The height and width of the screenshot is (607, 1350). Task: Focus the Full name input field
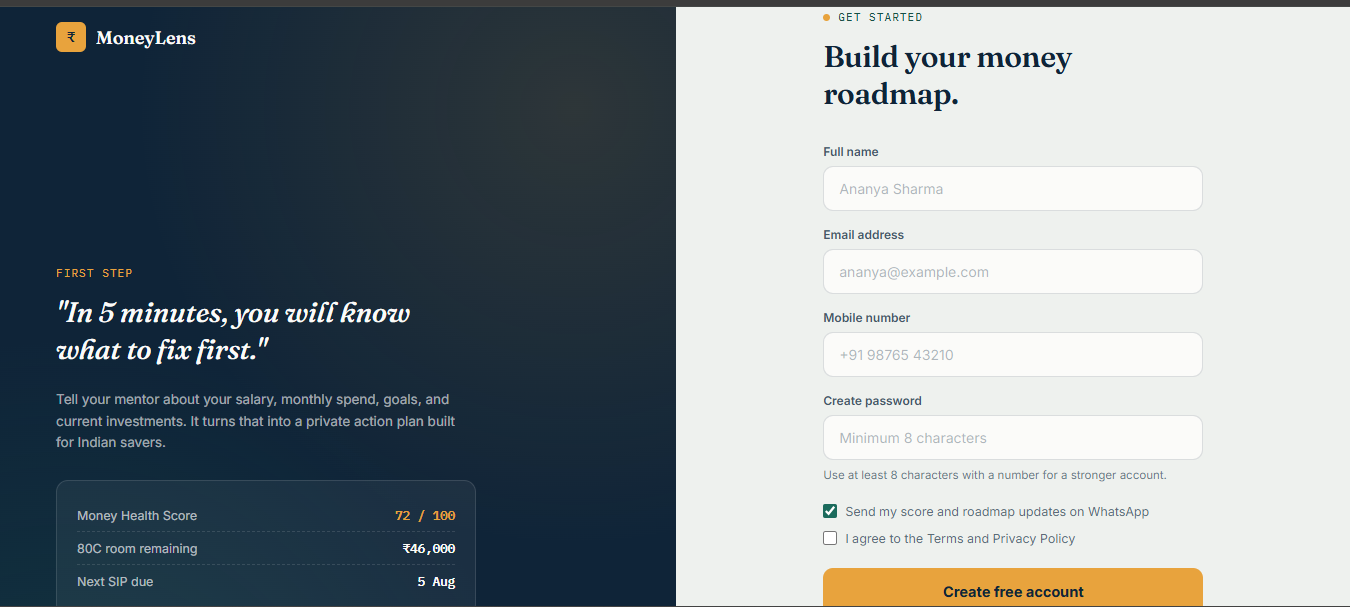(x=1013, y=188)
